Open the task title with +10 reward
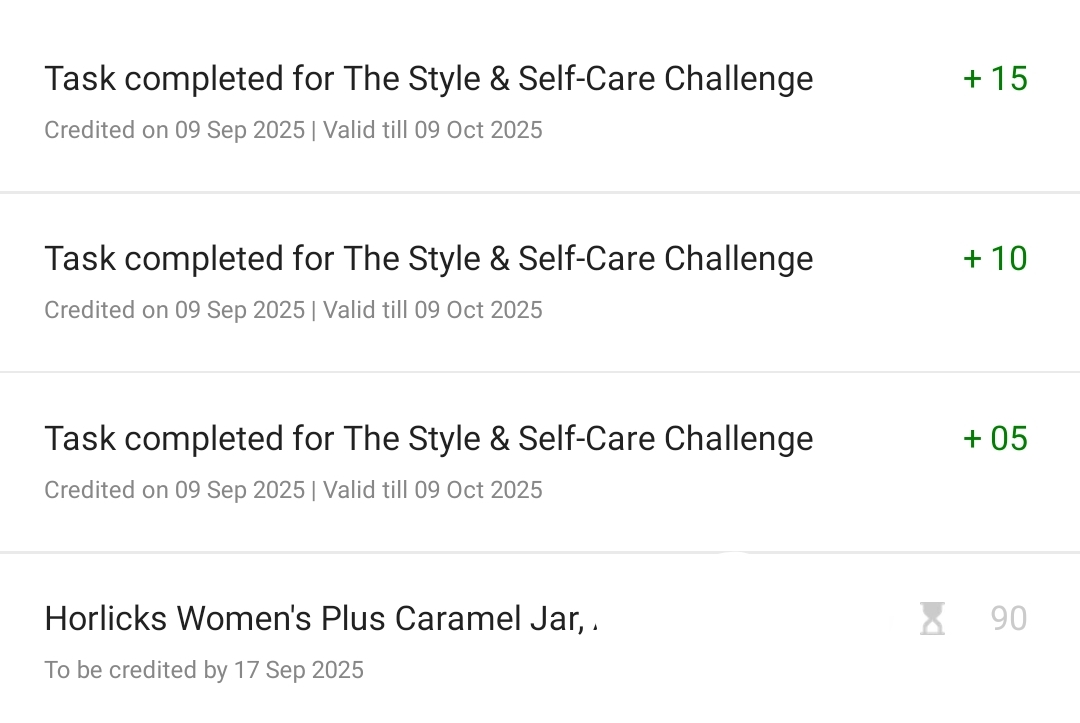 [428, 259]
